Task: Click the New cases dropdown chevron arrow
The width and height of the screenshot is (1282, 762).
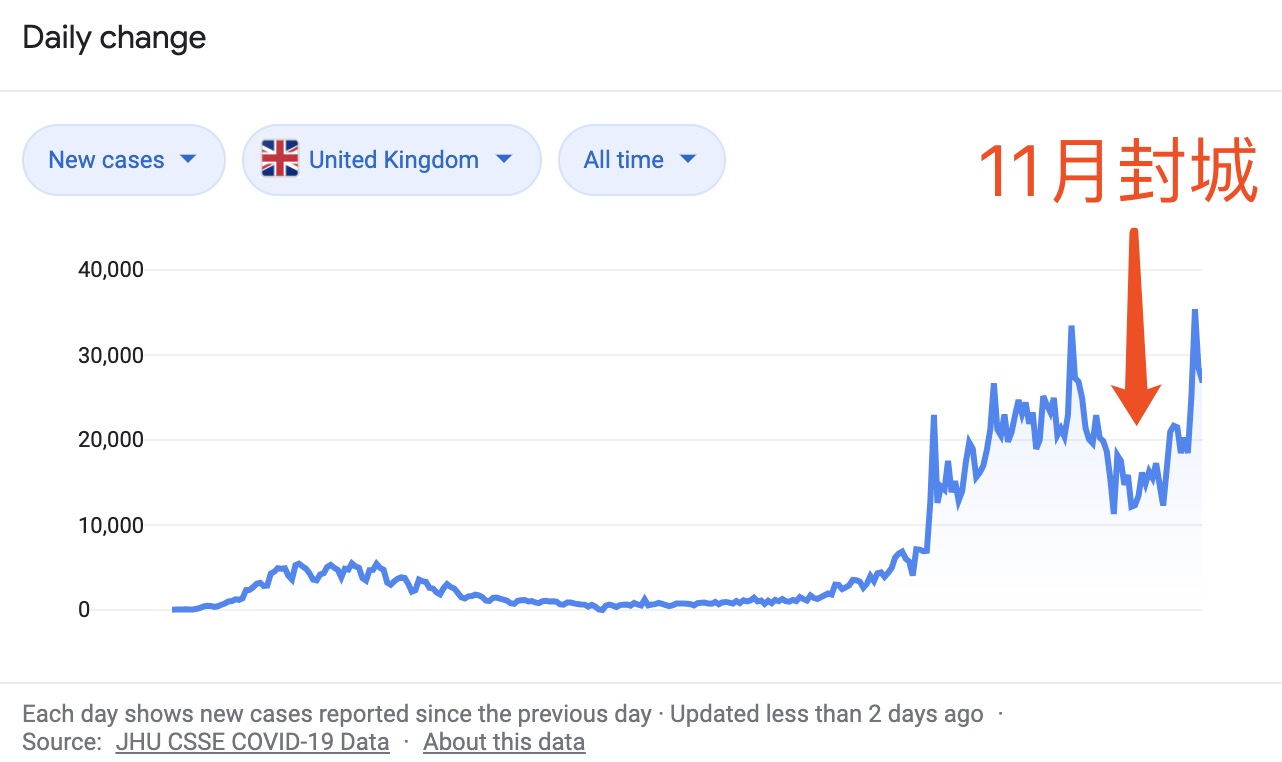Action: pyautogui.click(x=190, y=159)
